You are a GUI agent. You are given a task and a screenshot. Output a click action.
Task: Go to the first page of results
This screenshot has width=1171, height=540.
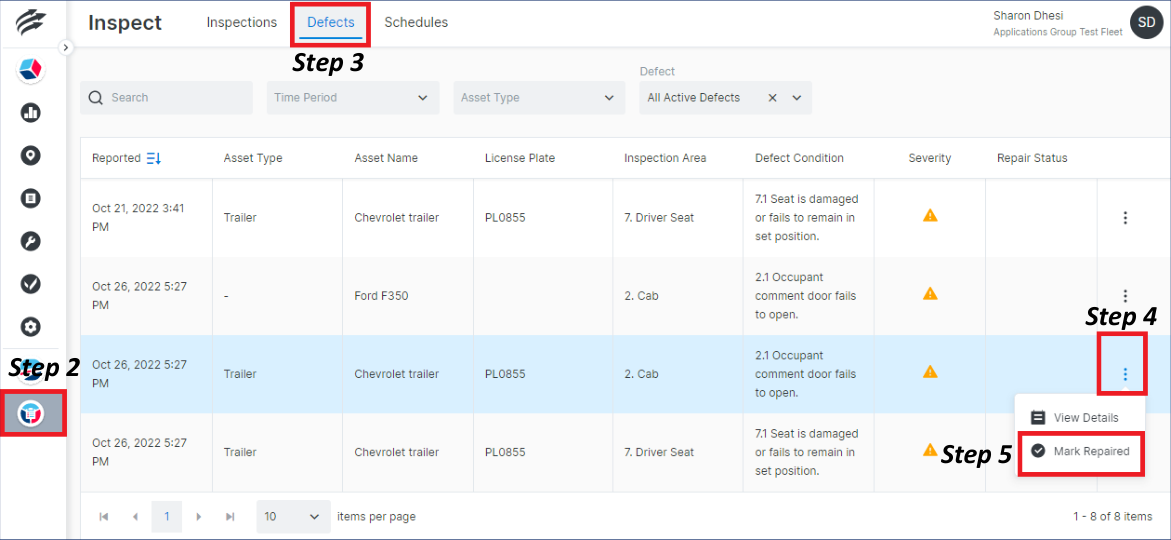pyautogui.click(x=104, y=516)
